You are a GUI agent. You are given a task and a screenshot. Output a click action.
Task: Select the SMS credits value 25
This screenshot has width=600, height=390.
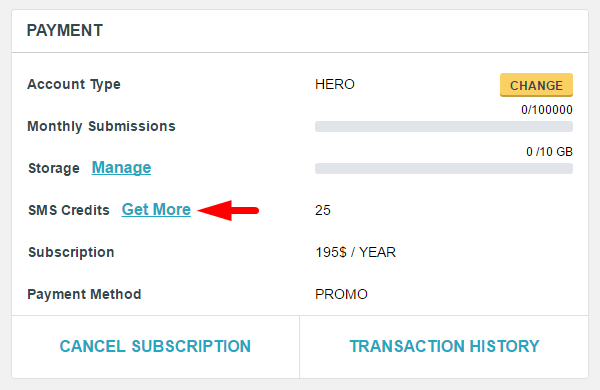click(x=323, y=210)
